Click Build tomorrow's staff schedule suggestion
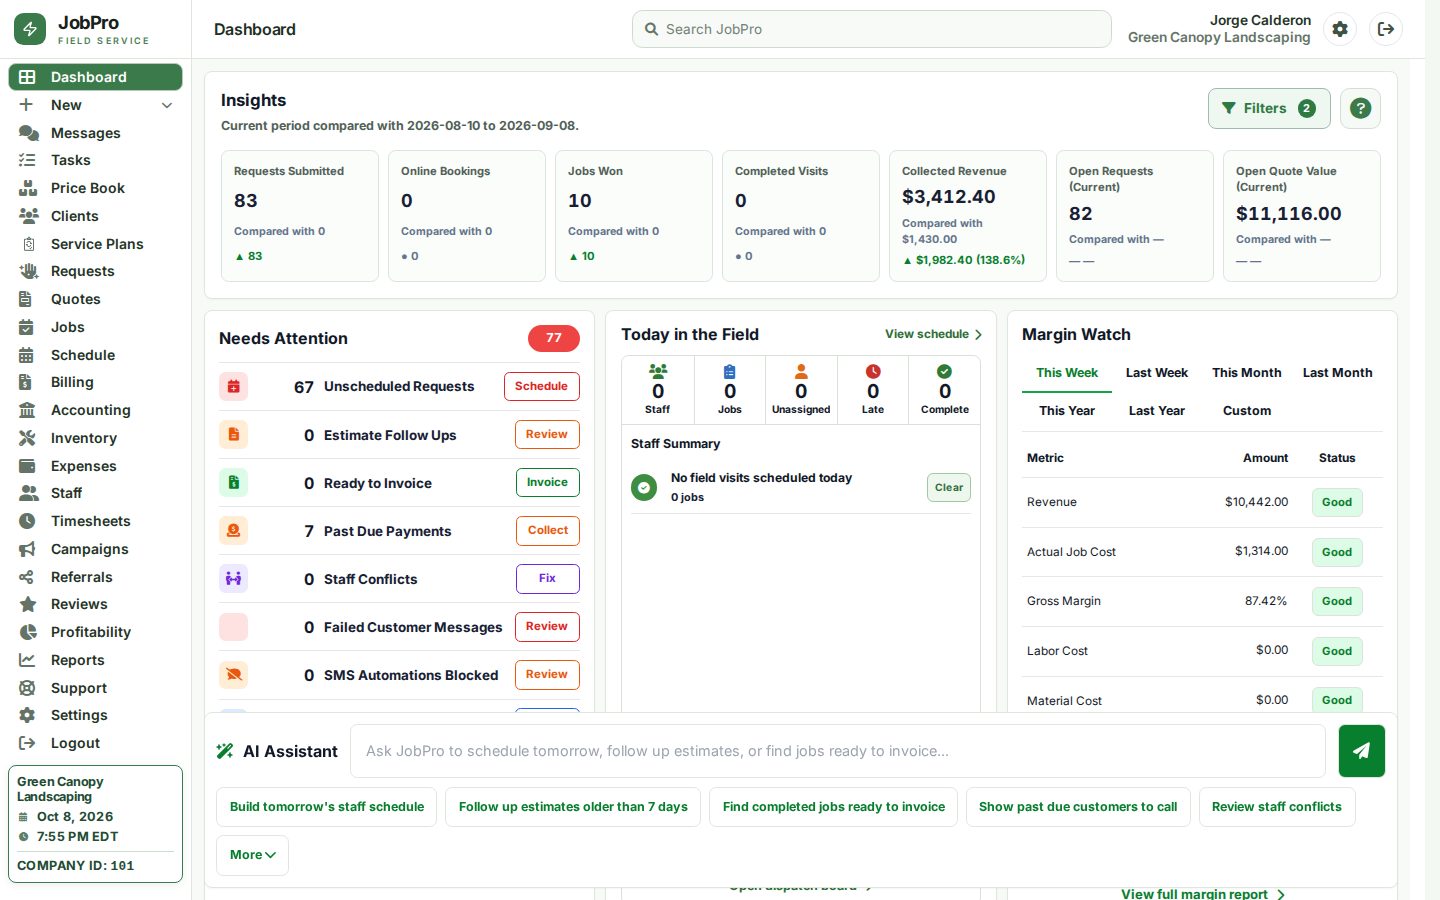The height and width of the screenshot is (900, 1440). pyautogui.click(x=327, y=807)
